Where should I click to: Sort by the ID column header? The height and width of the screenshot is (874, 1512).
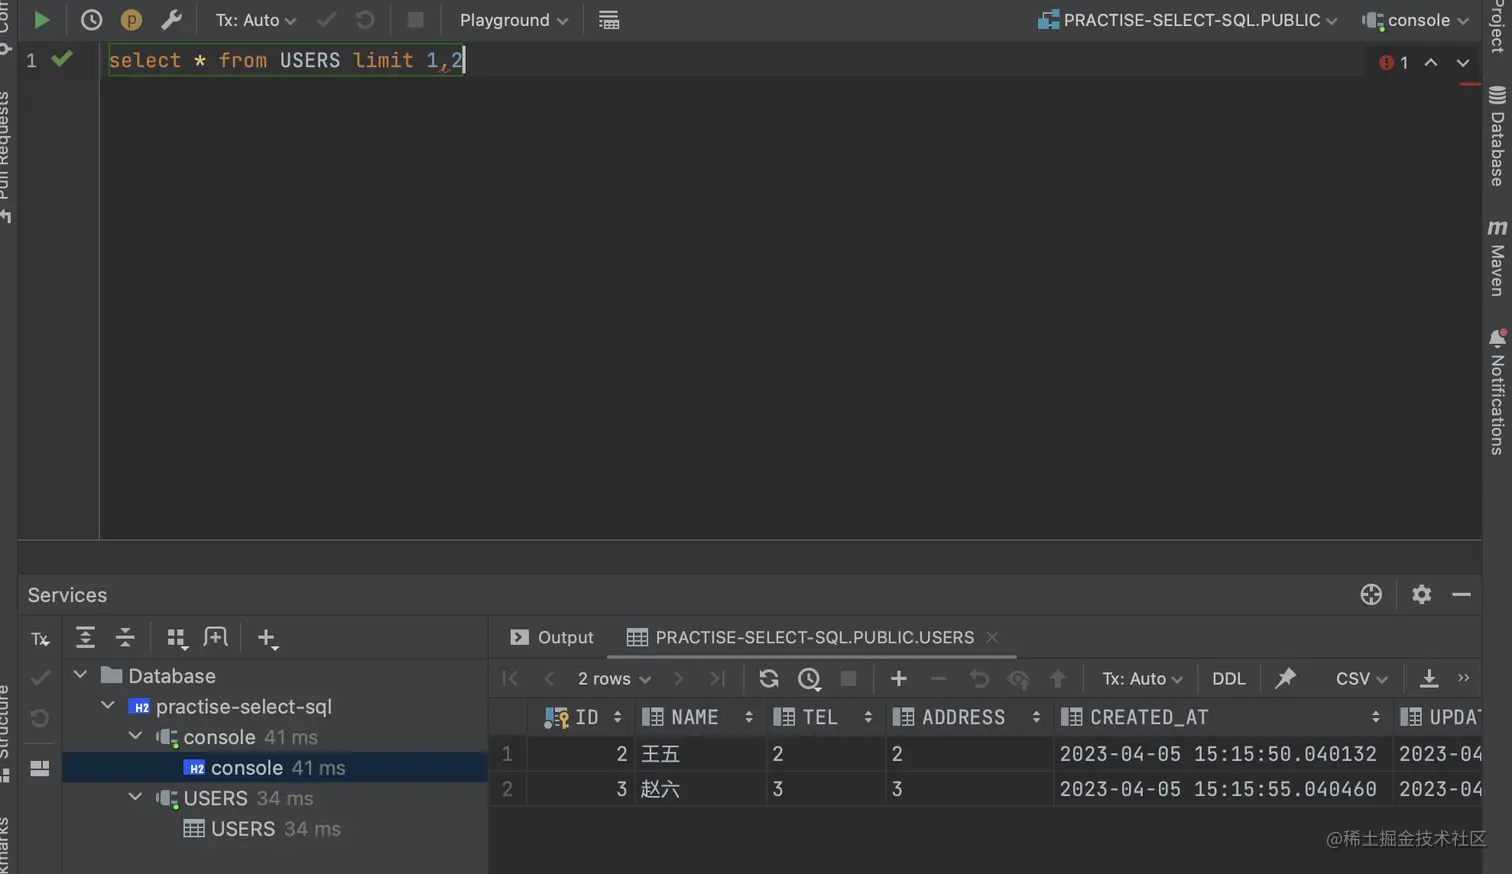(581, 717)
